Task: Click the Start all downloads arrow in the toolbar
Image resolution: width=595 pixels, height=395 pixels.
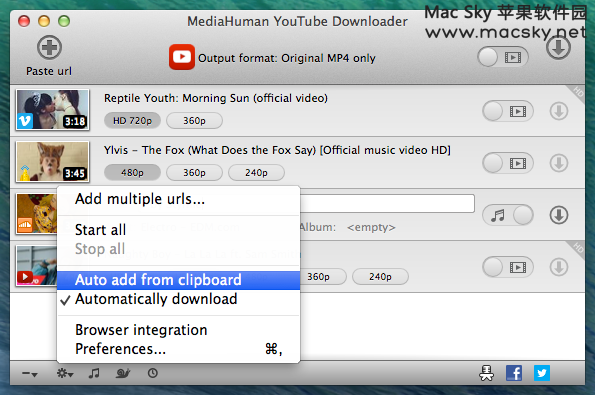Action: [x=558, y=48]
